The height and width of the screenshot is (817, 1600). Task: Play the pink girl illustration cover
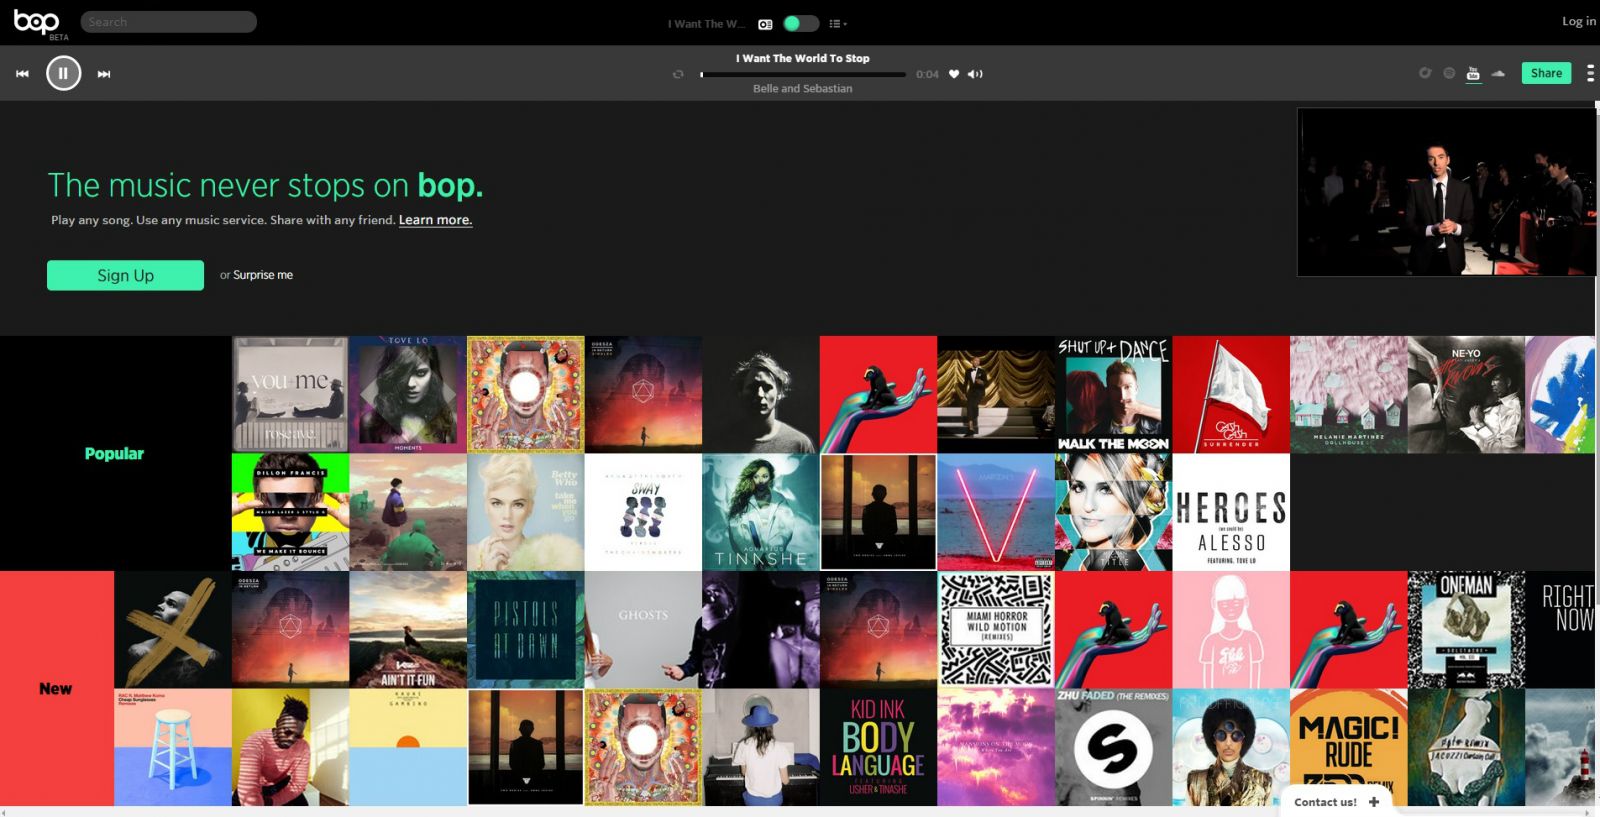pos(1231,630)
